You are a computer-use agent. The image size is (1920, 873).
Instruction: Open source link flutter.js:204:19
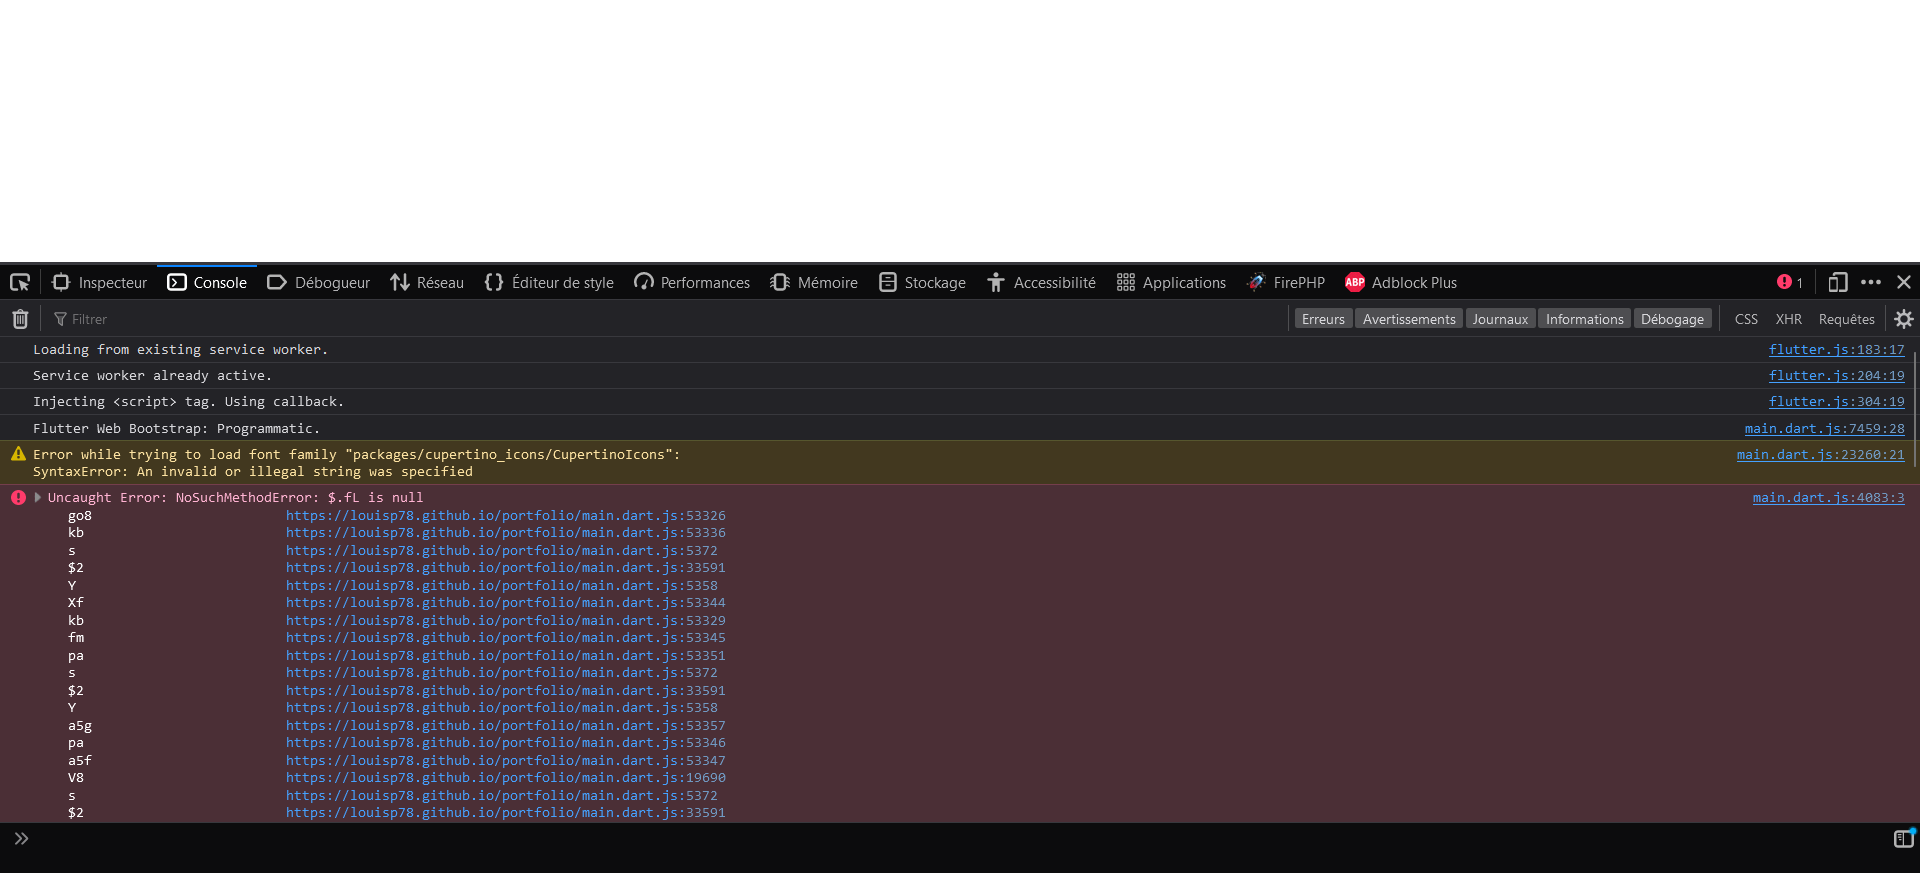(1836, 376)
